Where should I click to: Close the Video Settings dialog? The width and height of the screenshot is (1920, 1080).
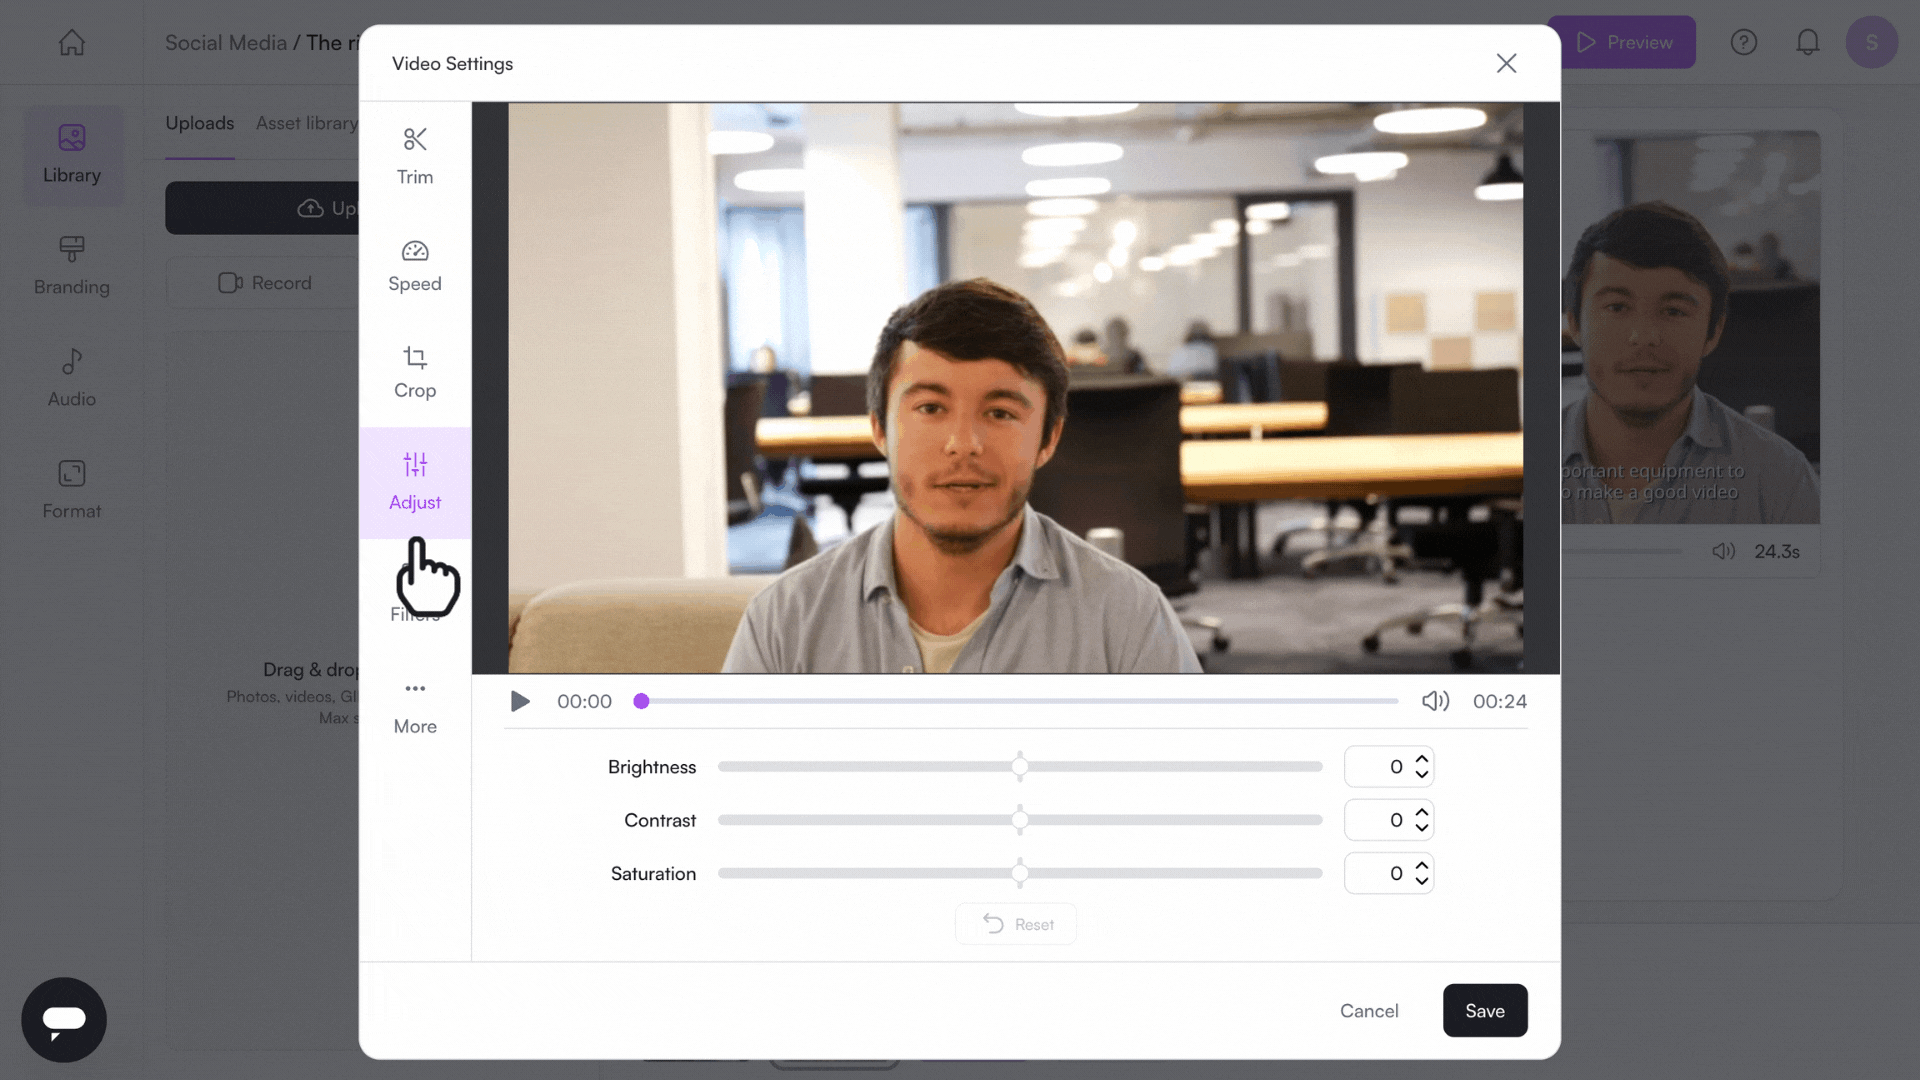click(1506, 63)
